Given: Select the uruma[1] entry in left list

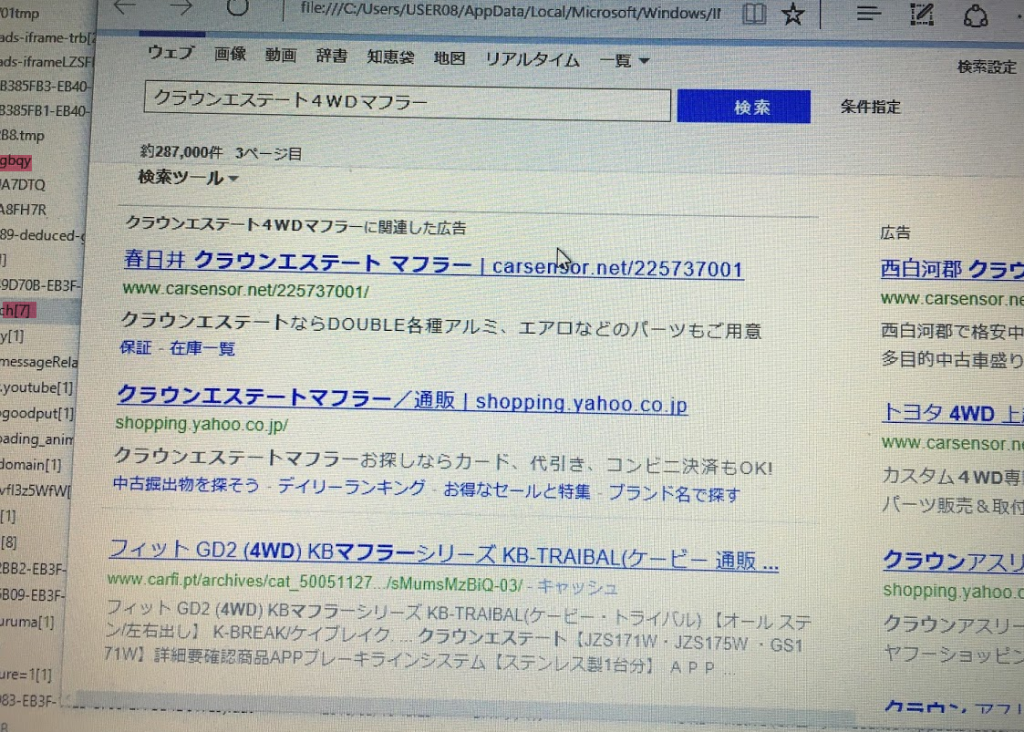Looking at the screenshot, I should pyautogui.click(x=27, y=622).
